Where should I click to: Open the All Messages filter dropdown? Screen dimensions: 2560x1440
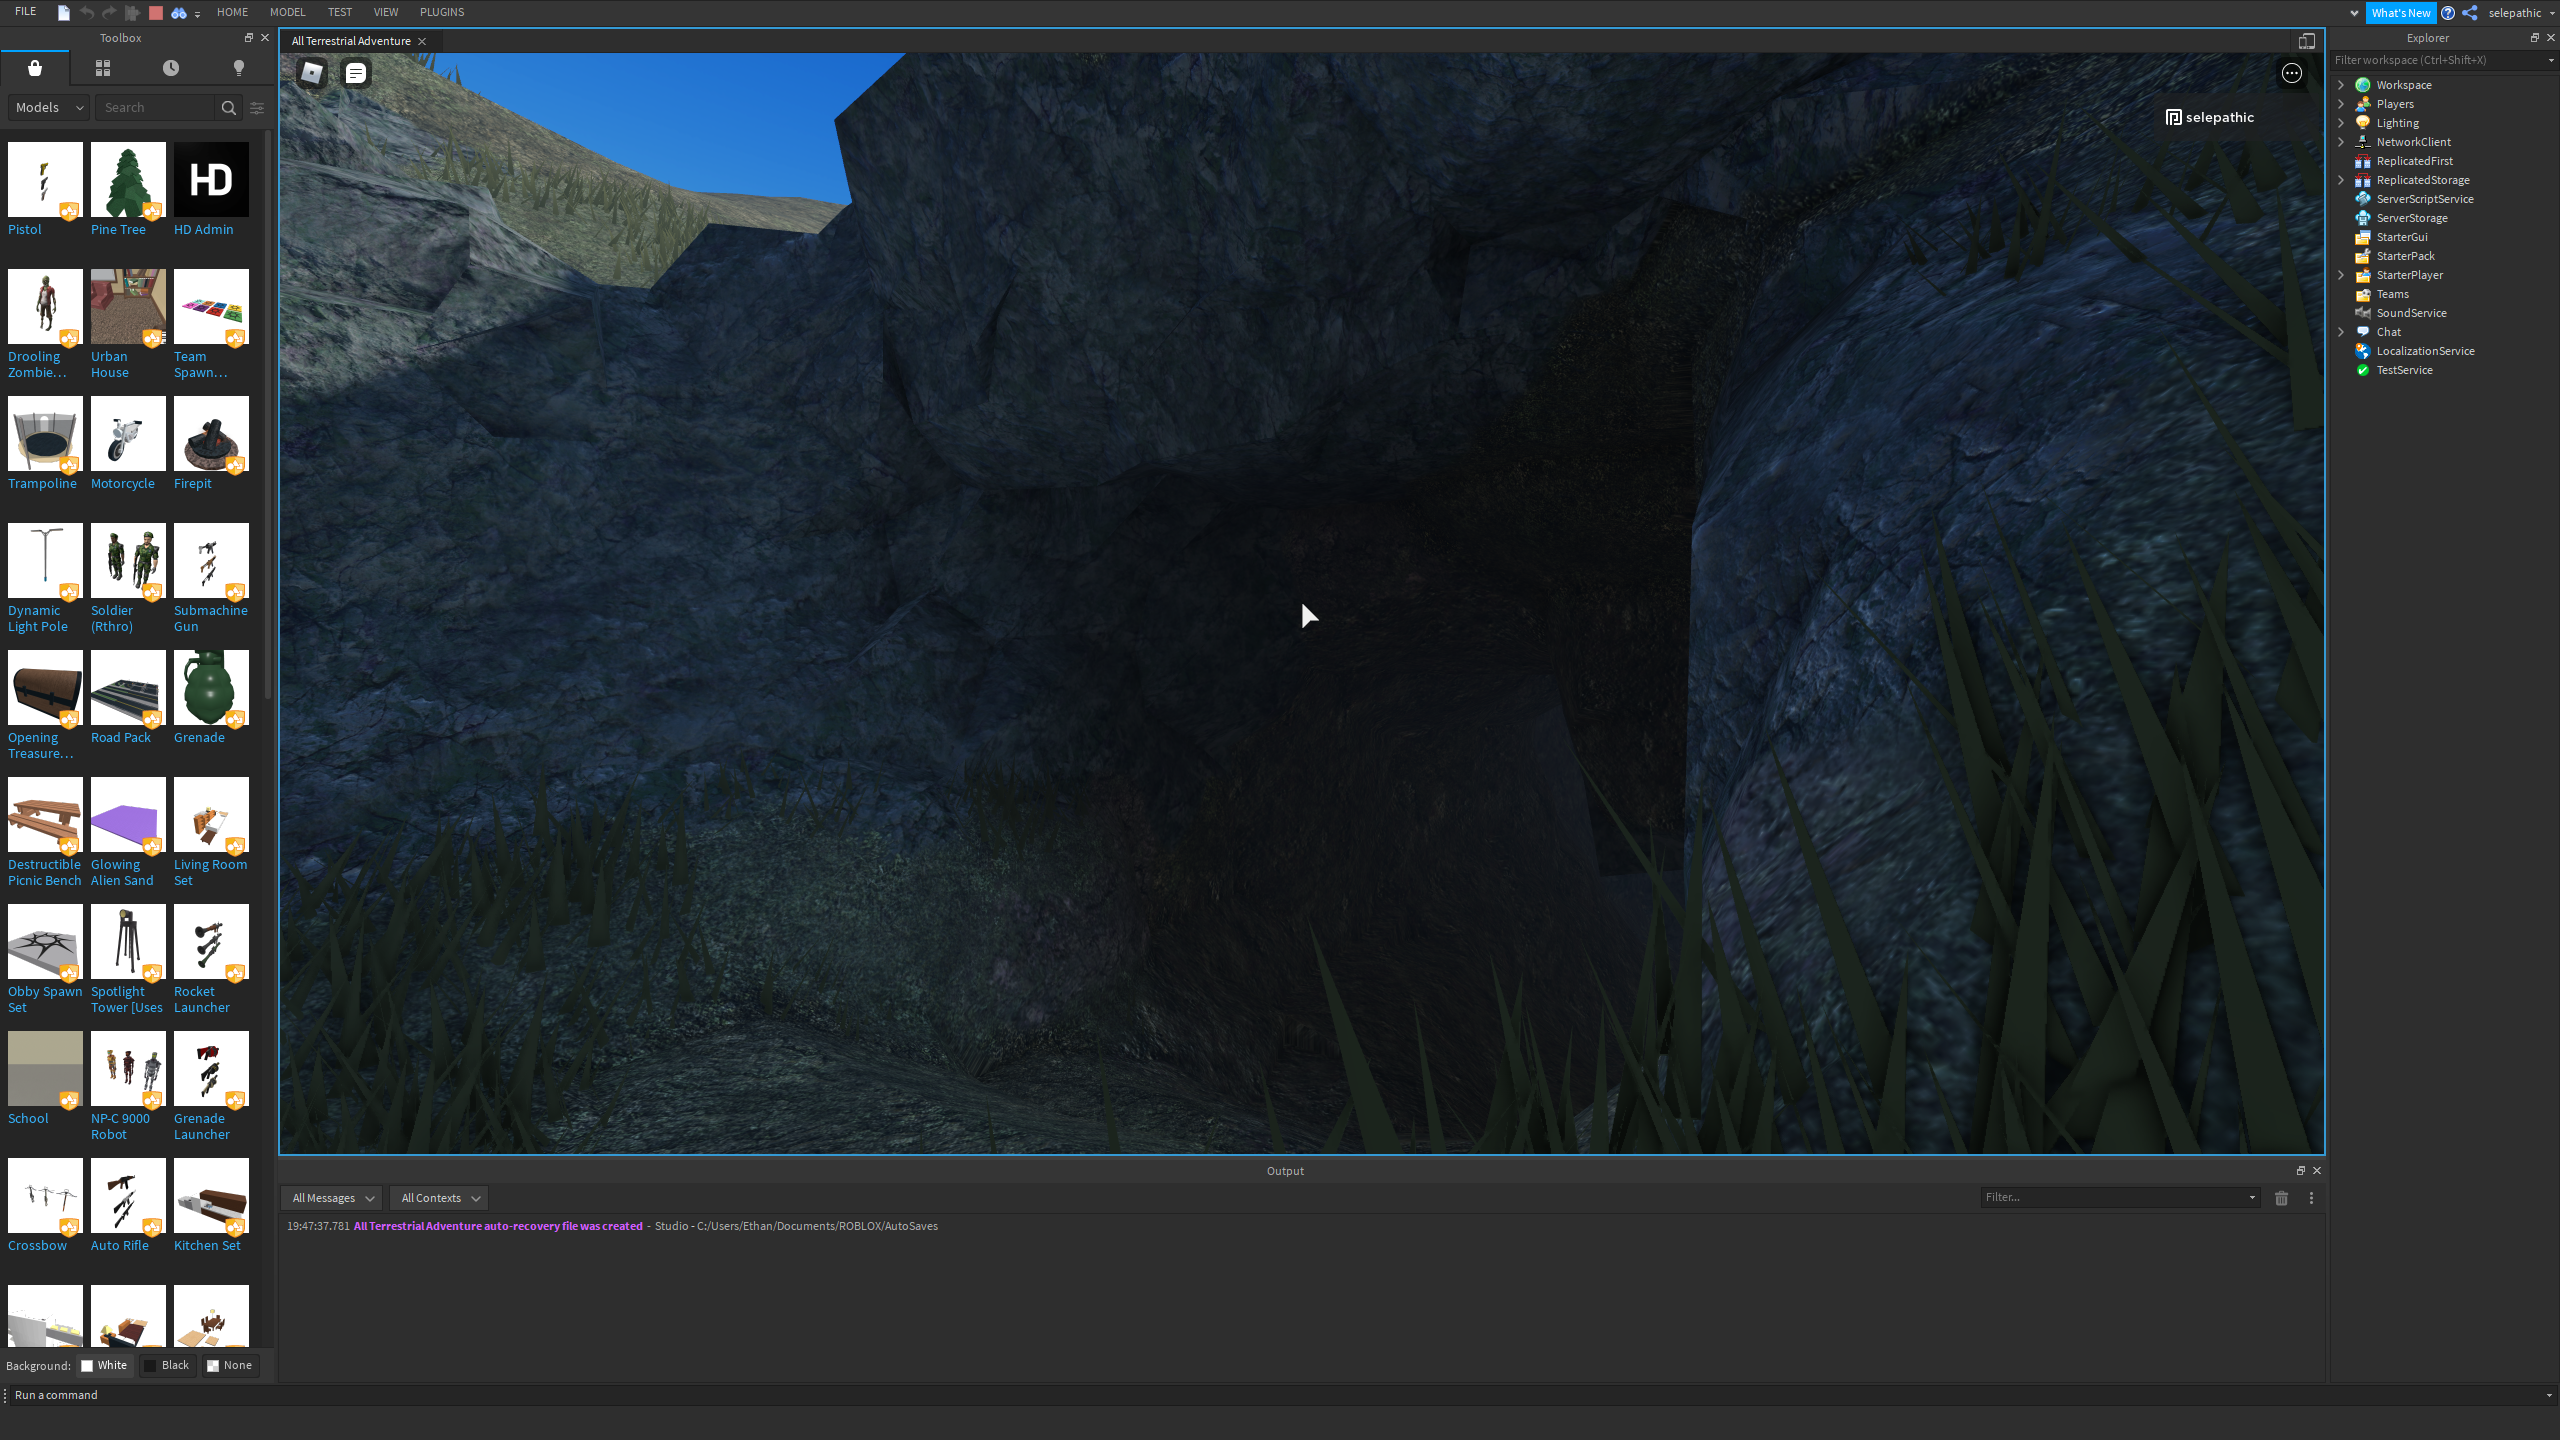pos(332,1198)
